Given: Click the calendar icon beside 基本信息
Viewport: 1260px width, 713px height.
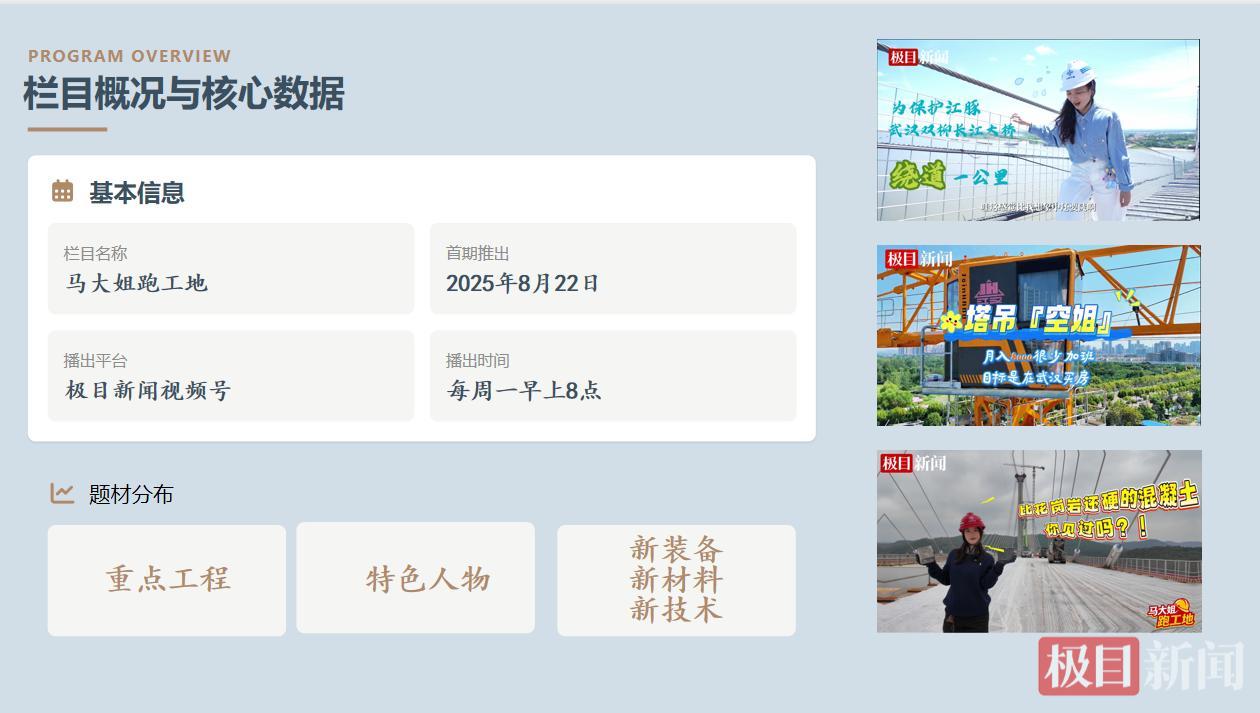Looking at the screenshot, I should 61,192.
